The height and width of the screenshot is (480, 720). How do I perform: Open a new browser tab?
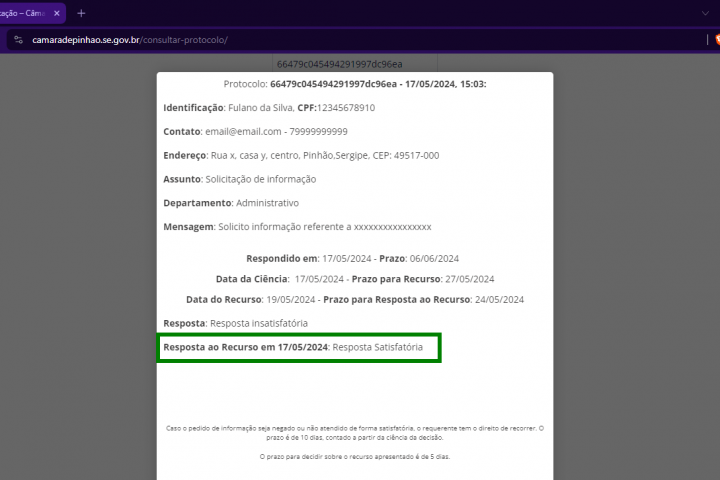coord(81,13)
